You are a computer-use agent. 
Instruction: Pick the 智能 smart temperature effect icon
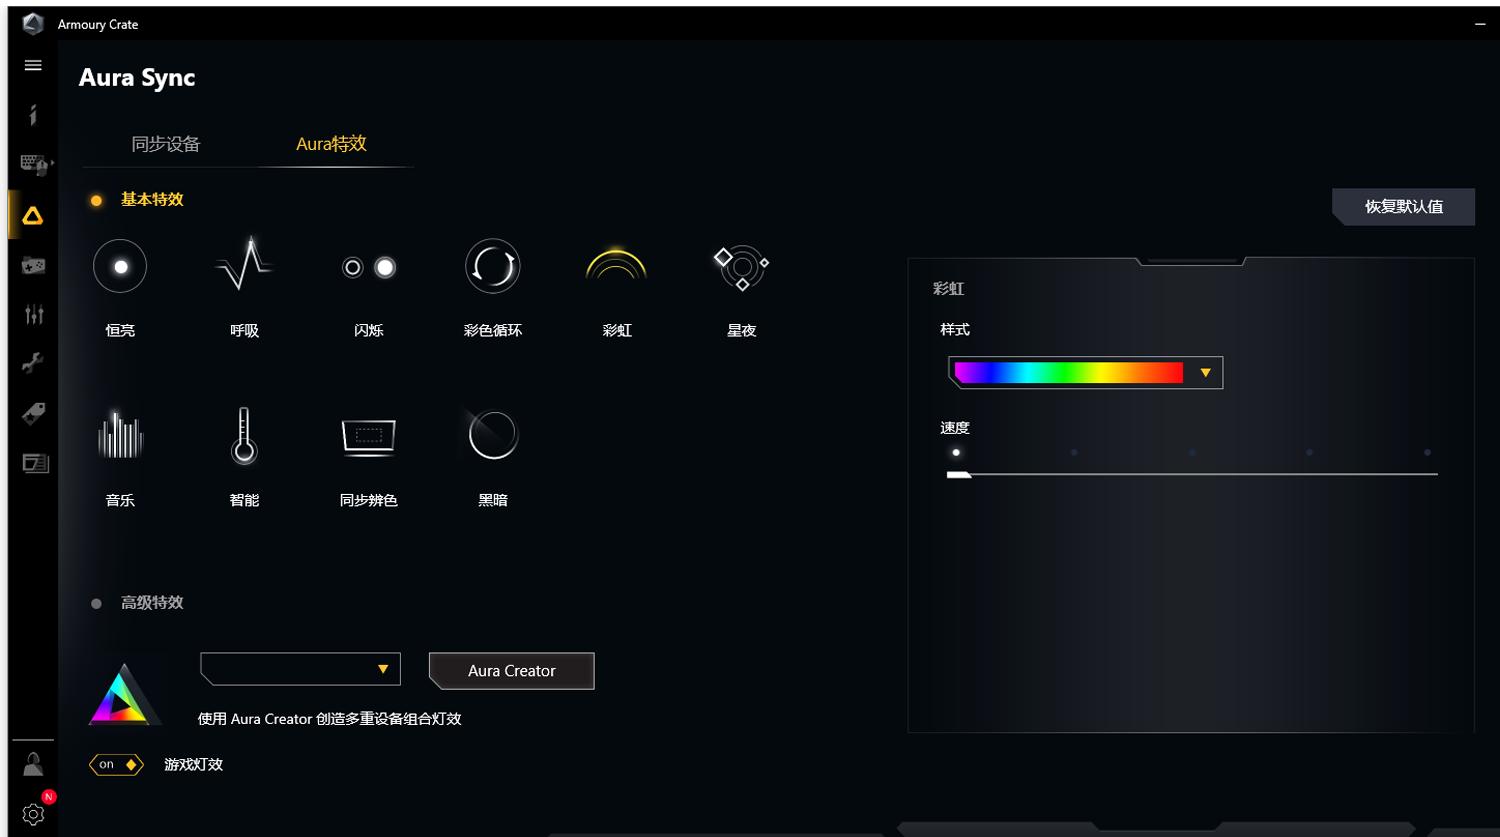(244, 436)
